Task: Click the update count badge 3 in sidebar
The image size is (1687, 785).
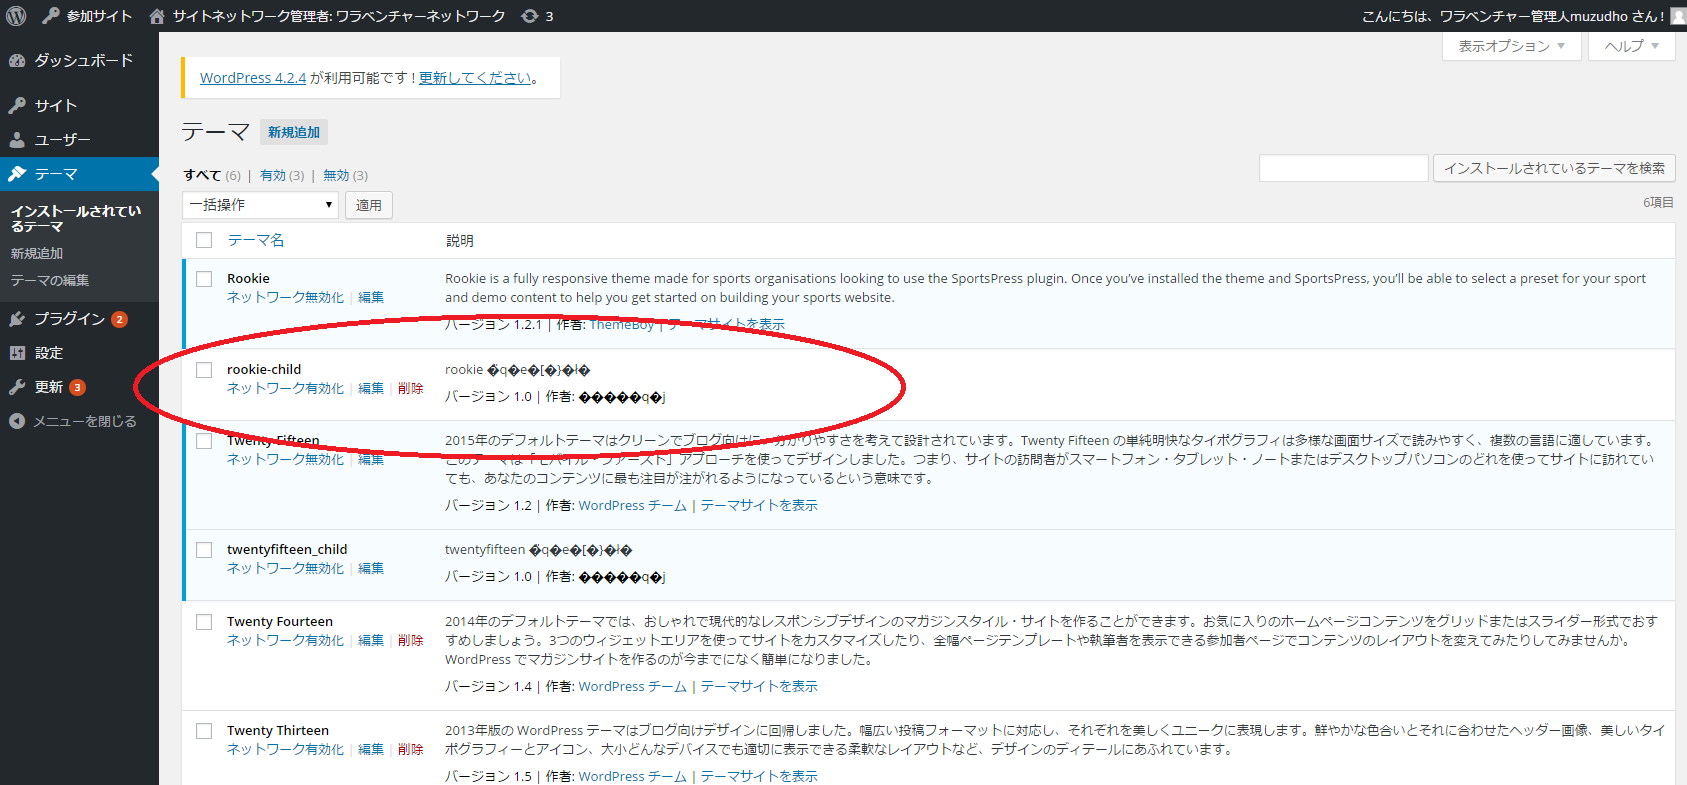Action: pos(77,387)
